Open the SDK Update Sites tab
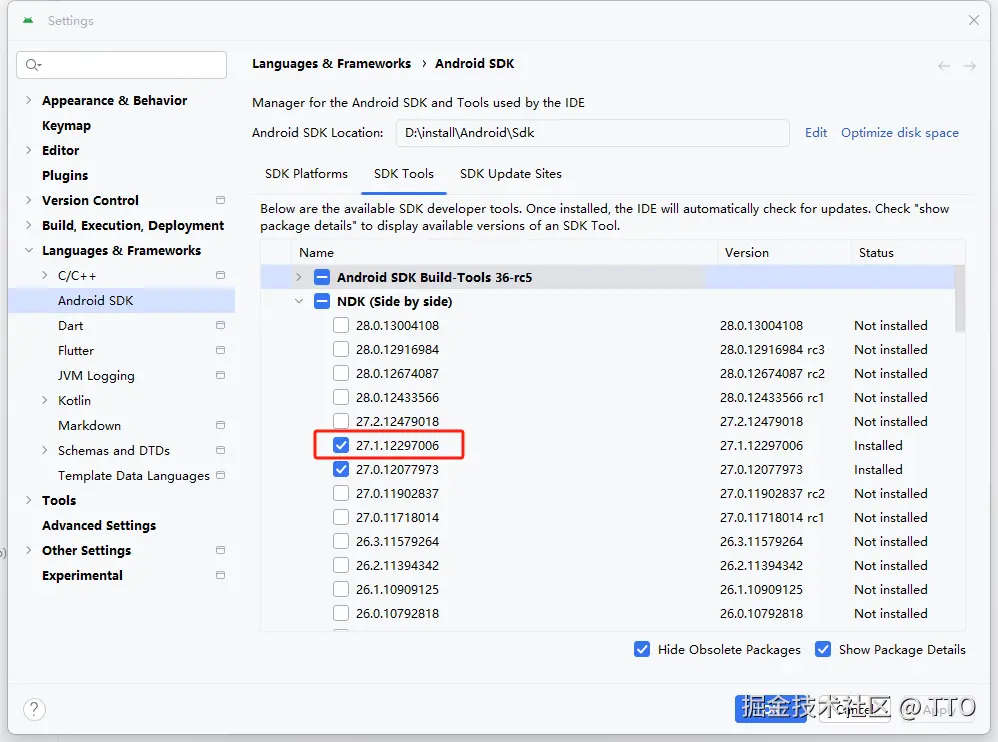This screenshot has height=742, width=998. (510, 174)
